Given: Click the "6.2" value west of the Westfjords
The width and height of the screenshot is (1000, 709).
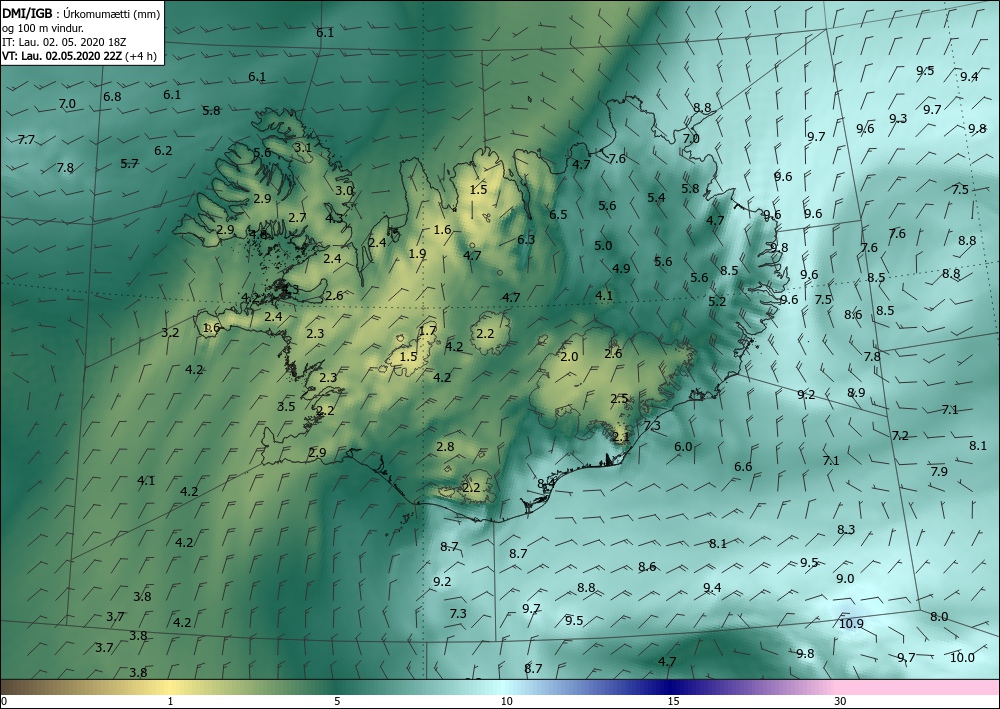Looking at the screenshot, I should [x=163, y=150].
